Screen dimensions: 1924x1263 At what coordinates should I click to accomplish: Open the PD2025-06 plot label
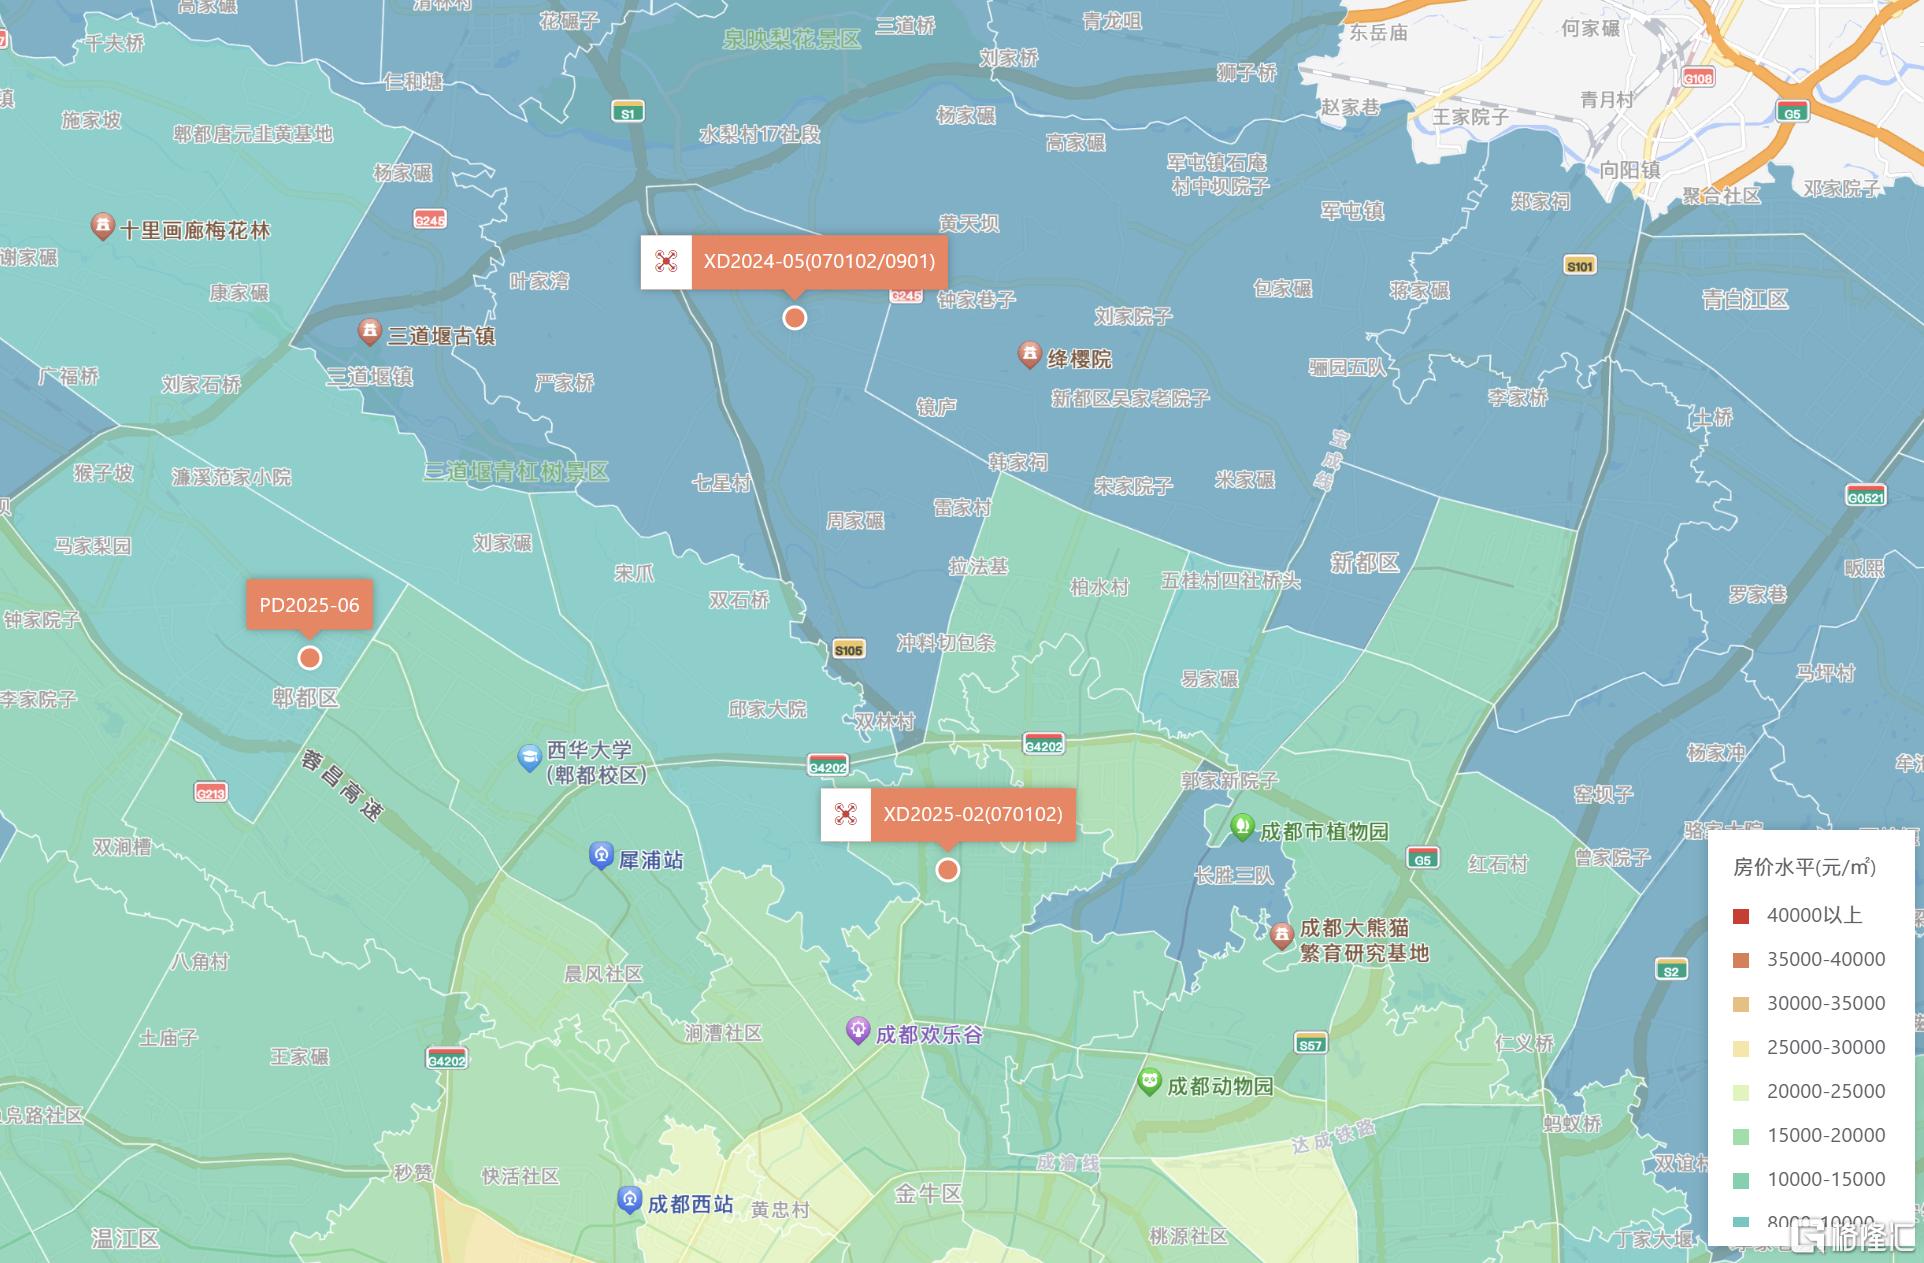(309, 605)
